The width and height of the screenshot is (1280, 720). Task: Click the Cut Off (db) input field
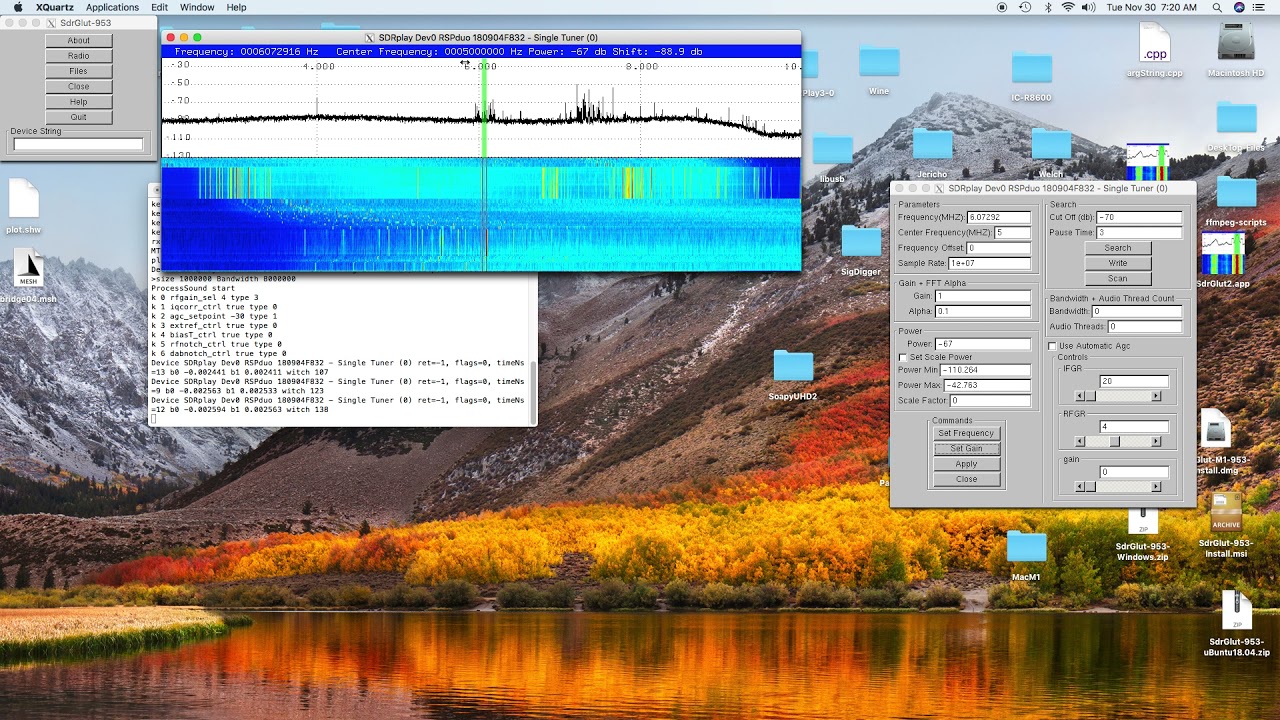point(1139,217)
